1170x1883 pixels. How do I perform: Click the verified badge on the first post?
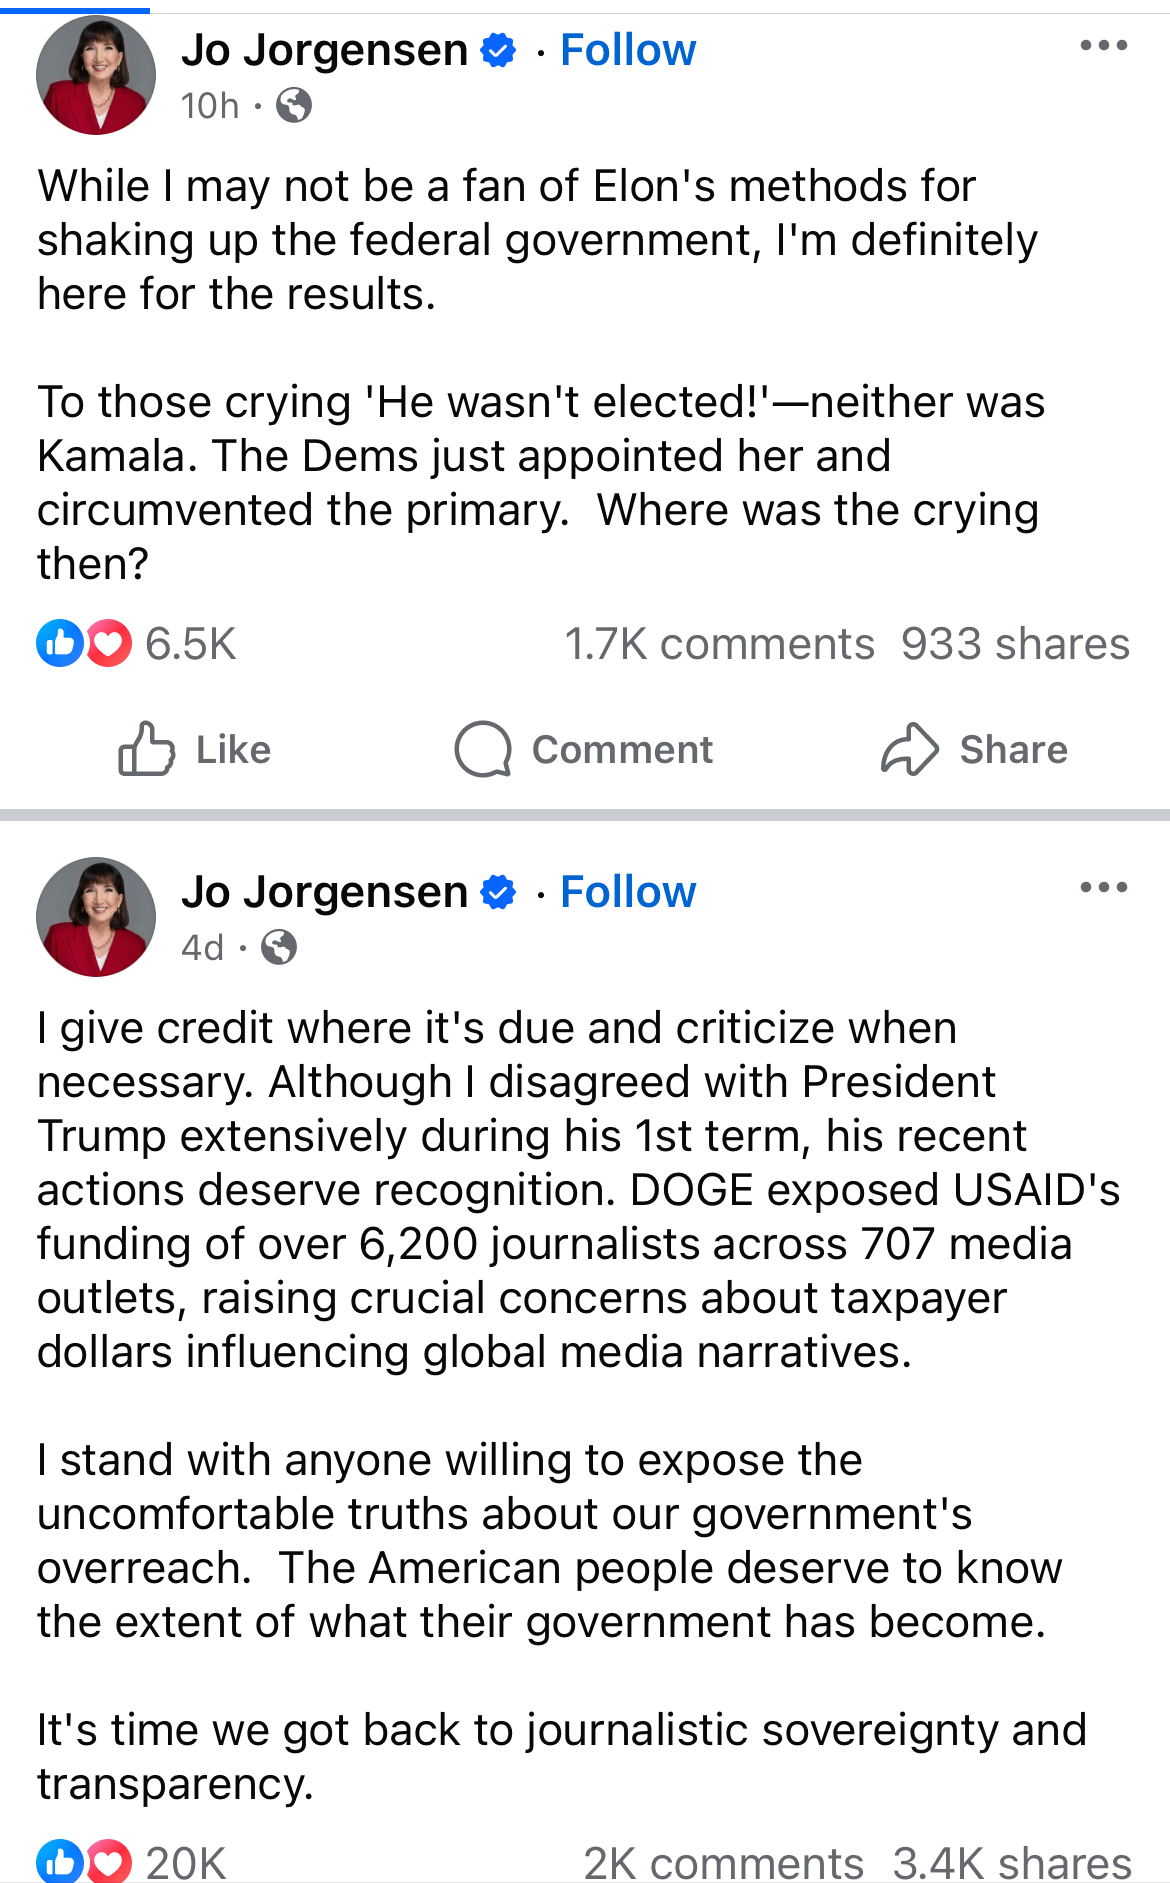(498, 50)
